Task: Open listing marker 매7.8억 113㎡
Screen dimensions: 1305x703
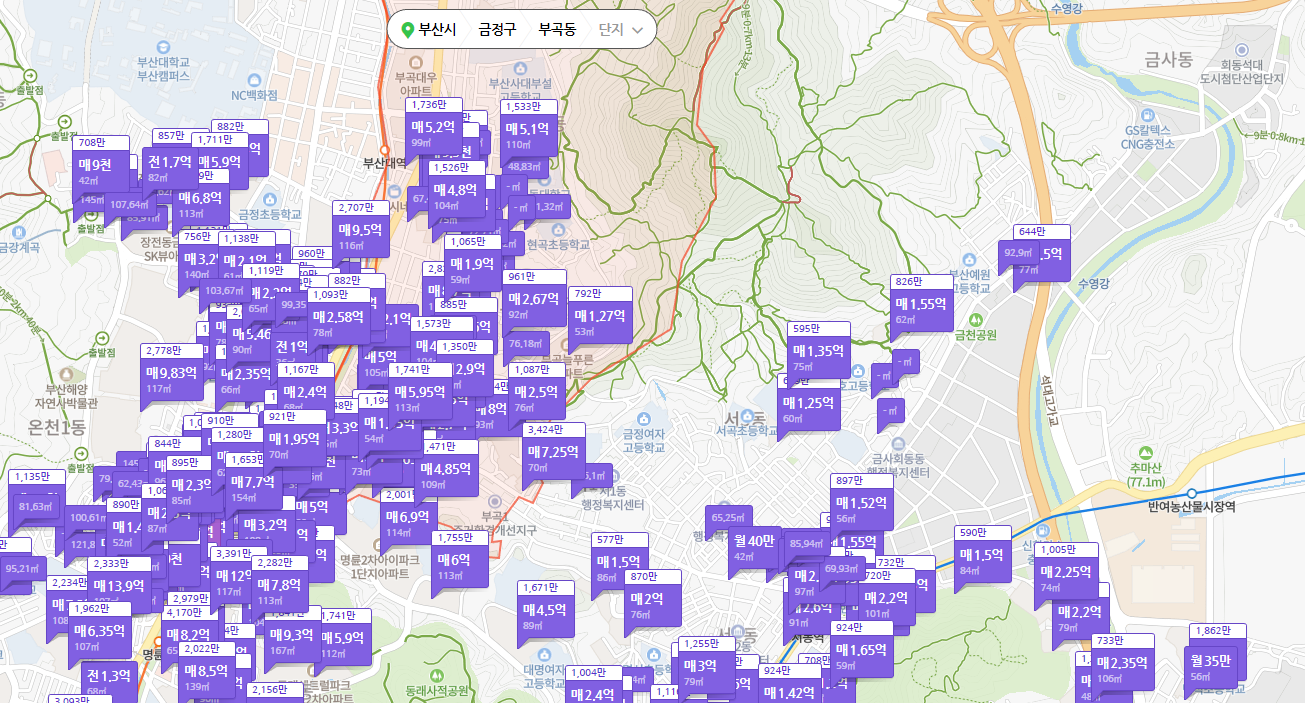Action: pos(279,588)
